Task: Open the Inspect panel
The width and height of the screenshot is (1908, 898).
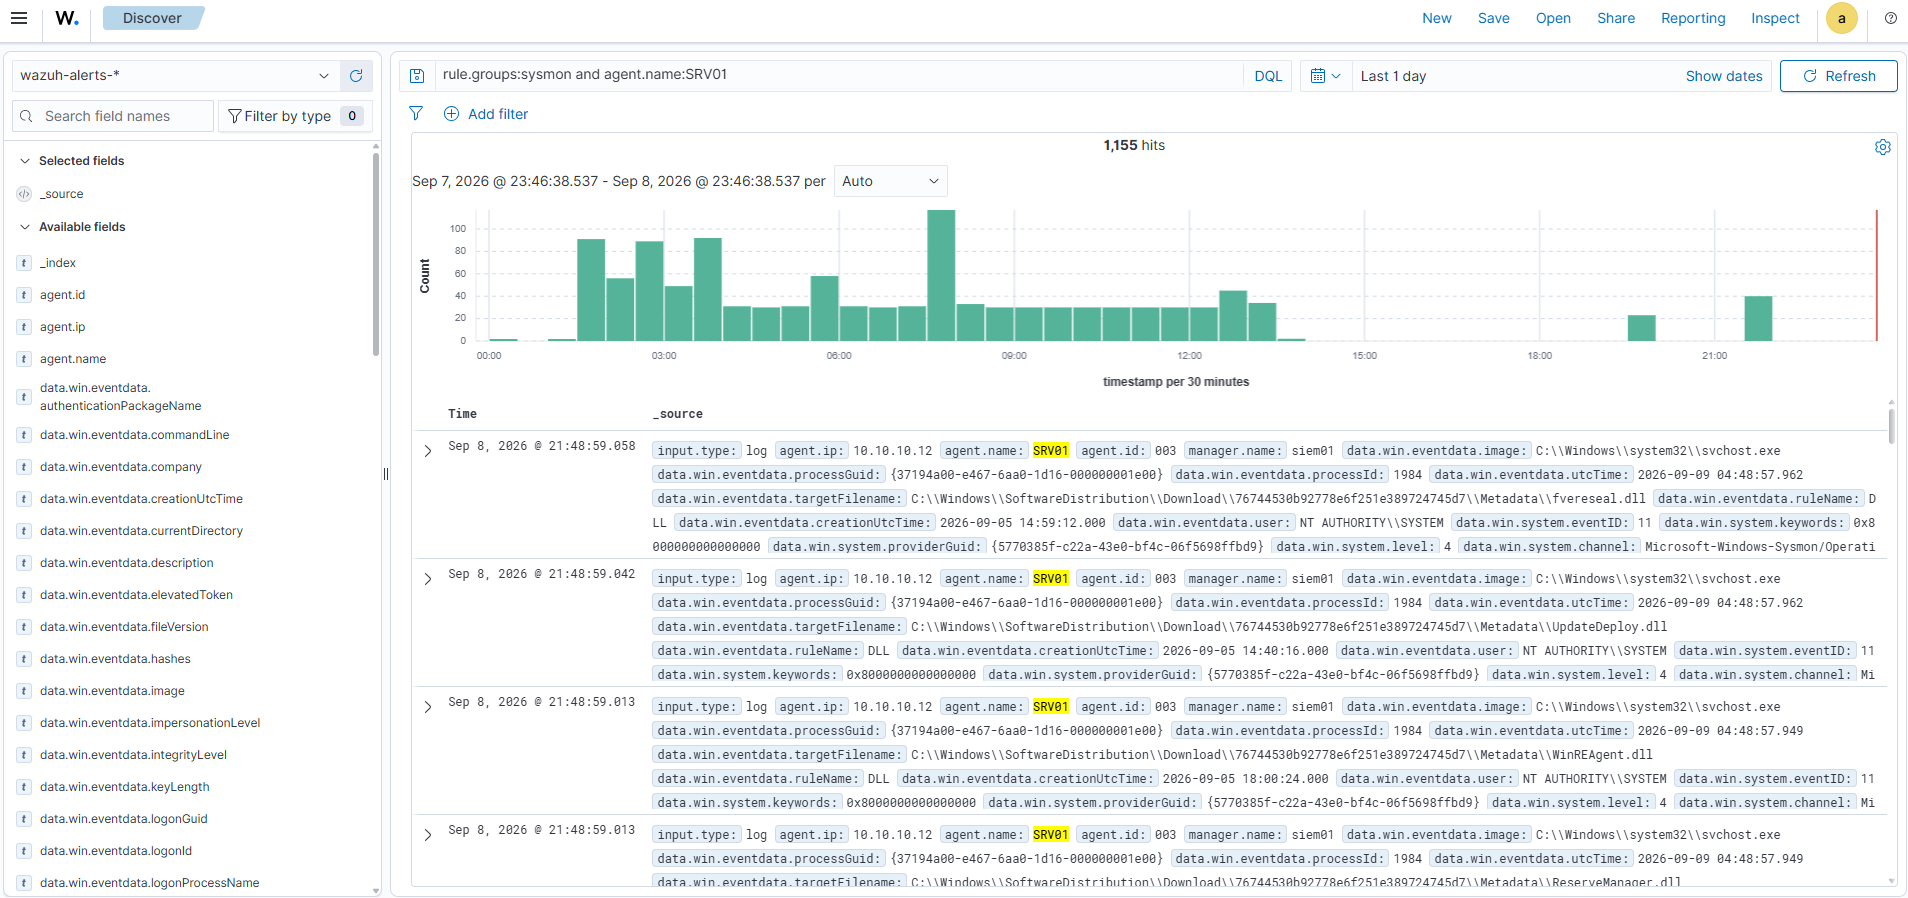Action: coord(1775,18)
